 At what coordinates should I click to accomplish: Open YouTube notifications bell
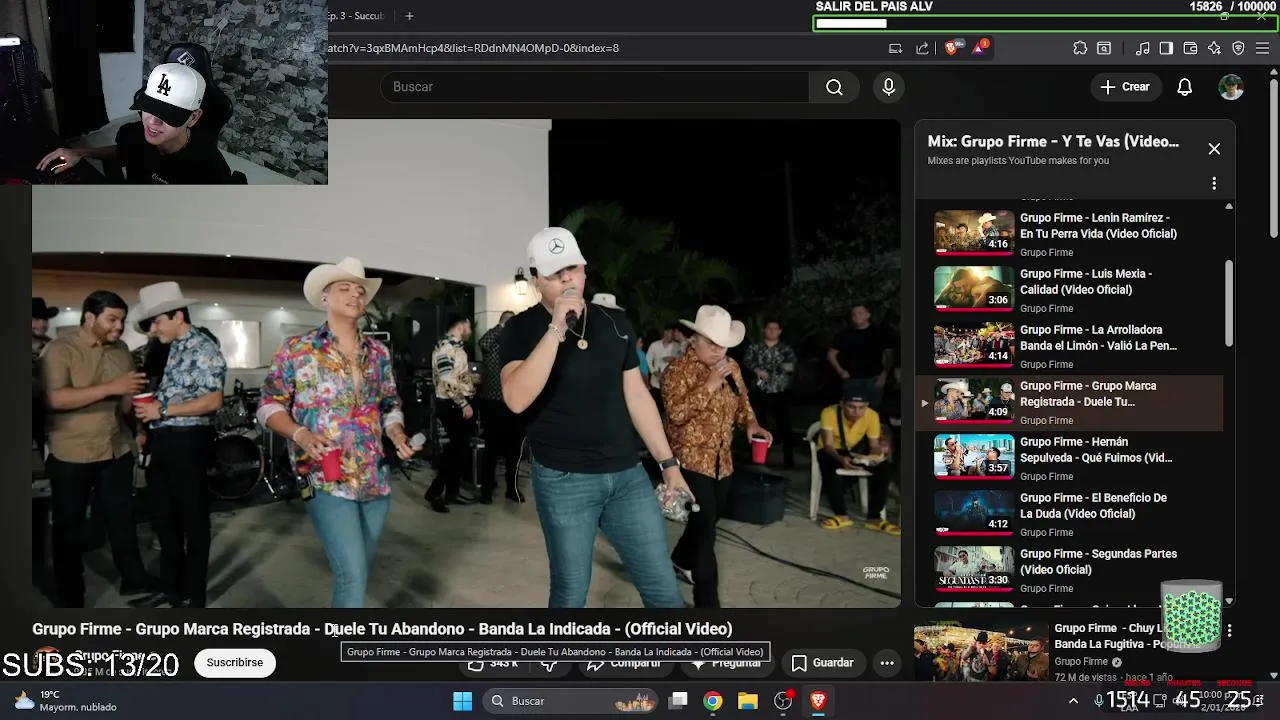pyautogui.click(x=1184, y=87)
